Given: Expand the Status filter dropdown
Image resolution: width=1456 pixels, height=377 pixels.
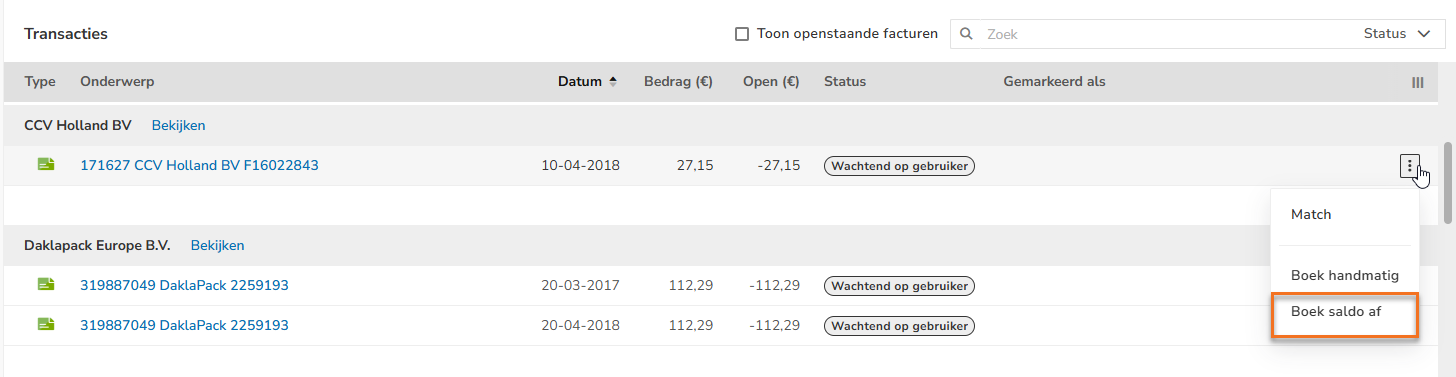Looking at the screenshot, I should [x=1398, y=34].
